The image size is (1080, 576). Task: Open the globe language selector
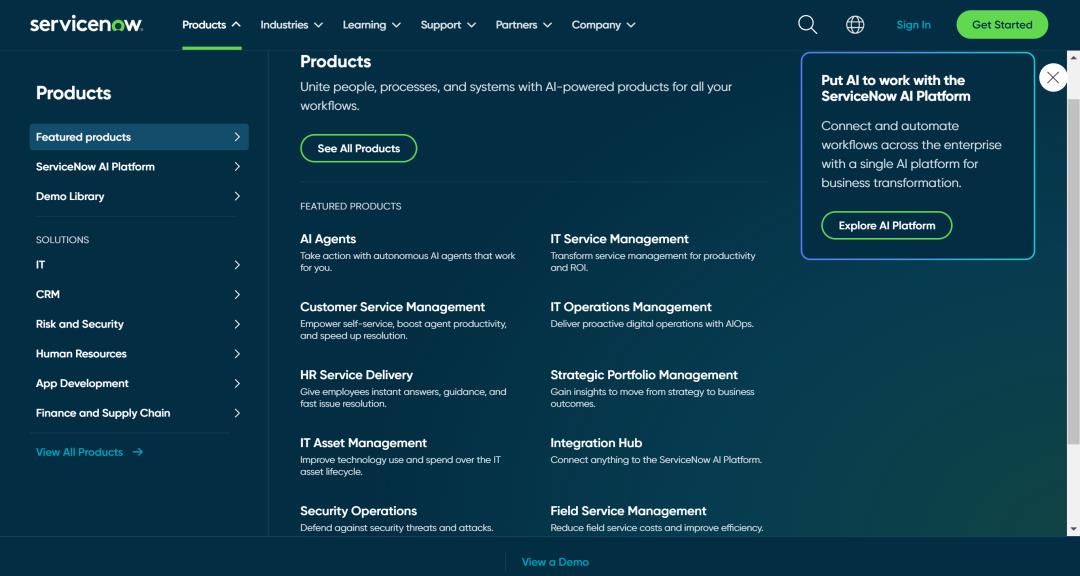point(855,25)
